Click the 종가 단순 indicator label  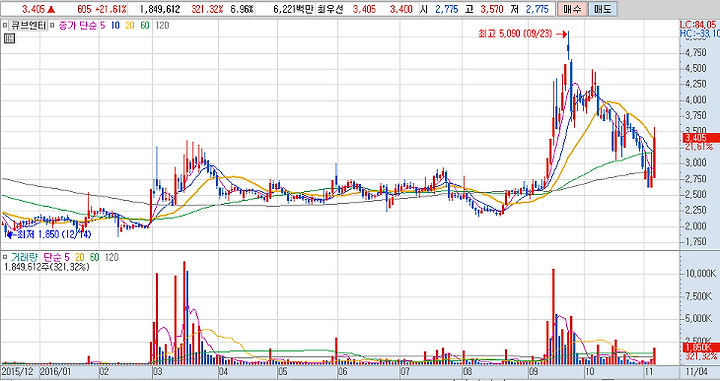tap(77, 26)
